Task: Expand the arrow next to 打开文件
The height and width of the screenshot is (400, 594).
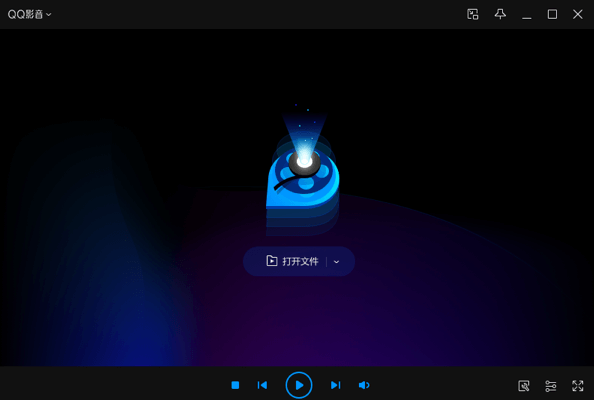Action: click(x=336, y=262)
